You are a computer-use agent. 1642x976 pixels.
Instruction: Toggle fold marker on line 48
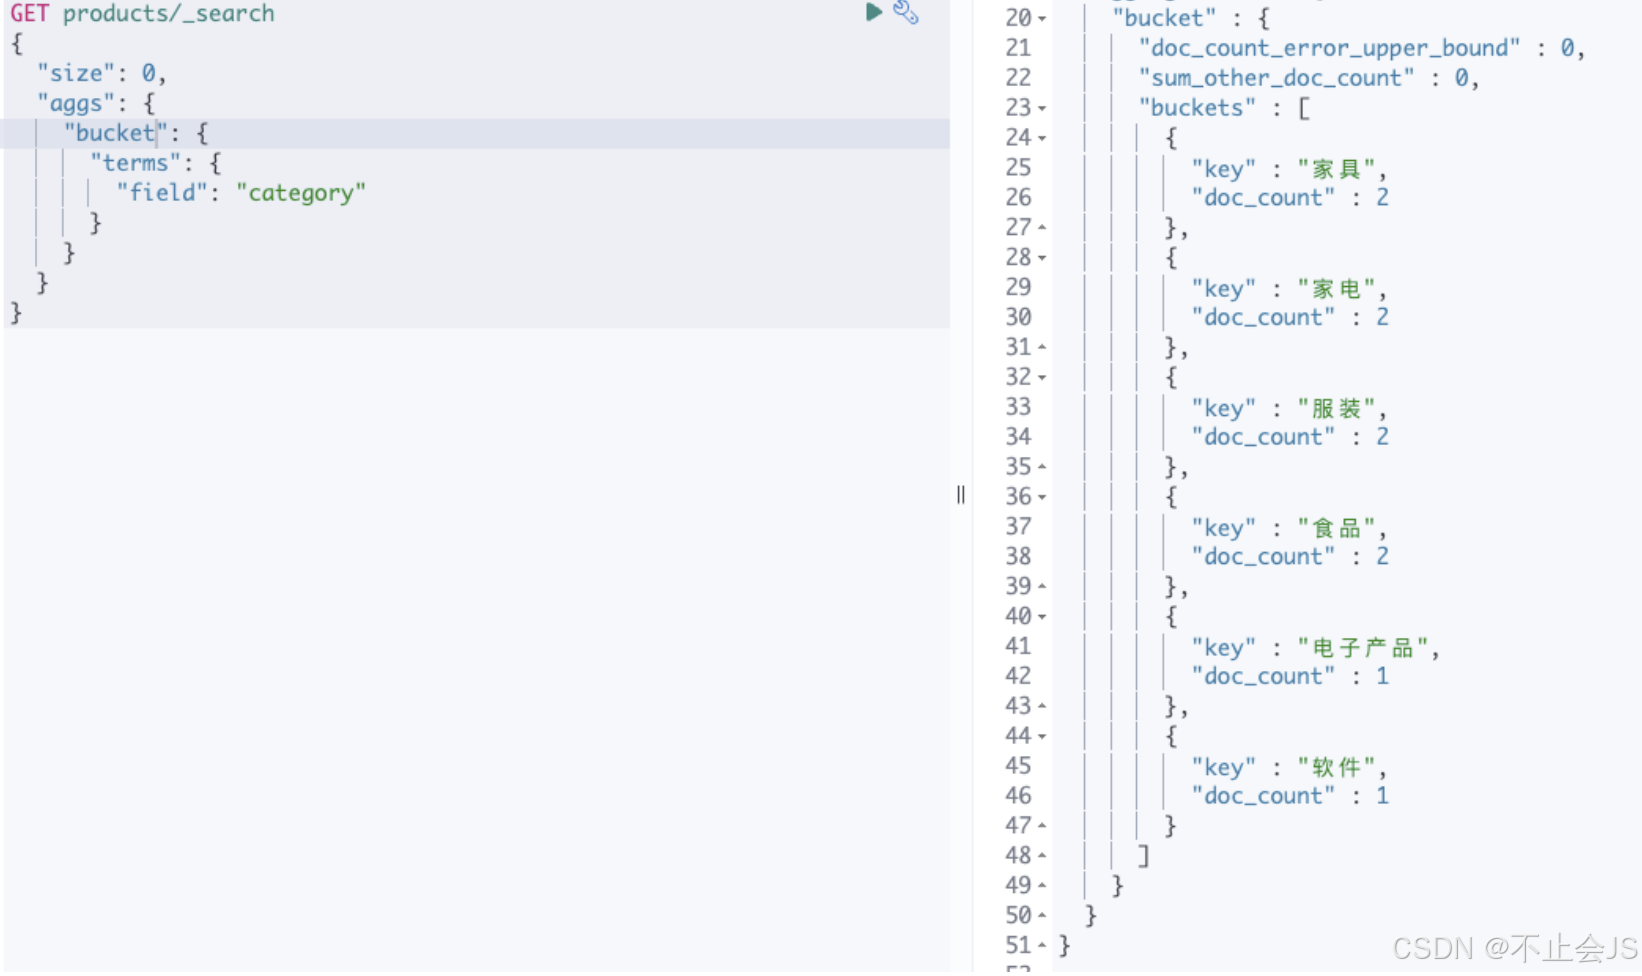click(x=1042, y=856)
